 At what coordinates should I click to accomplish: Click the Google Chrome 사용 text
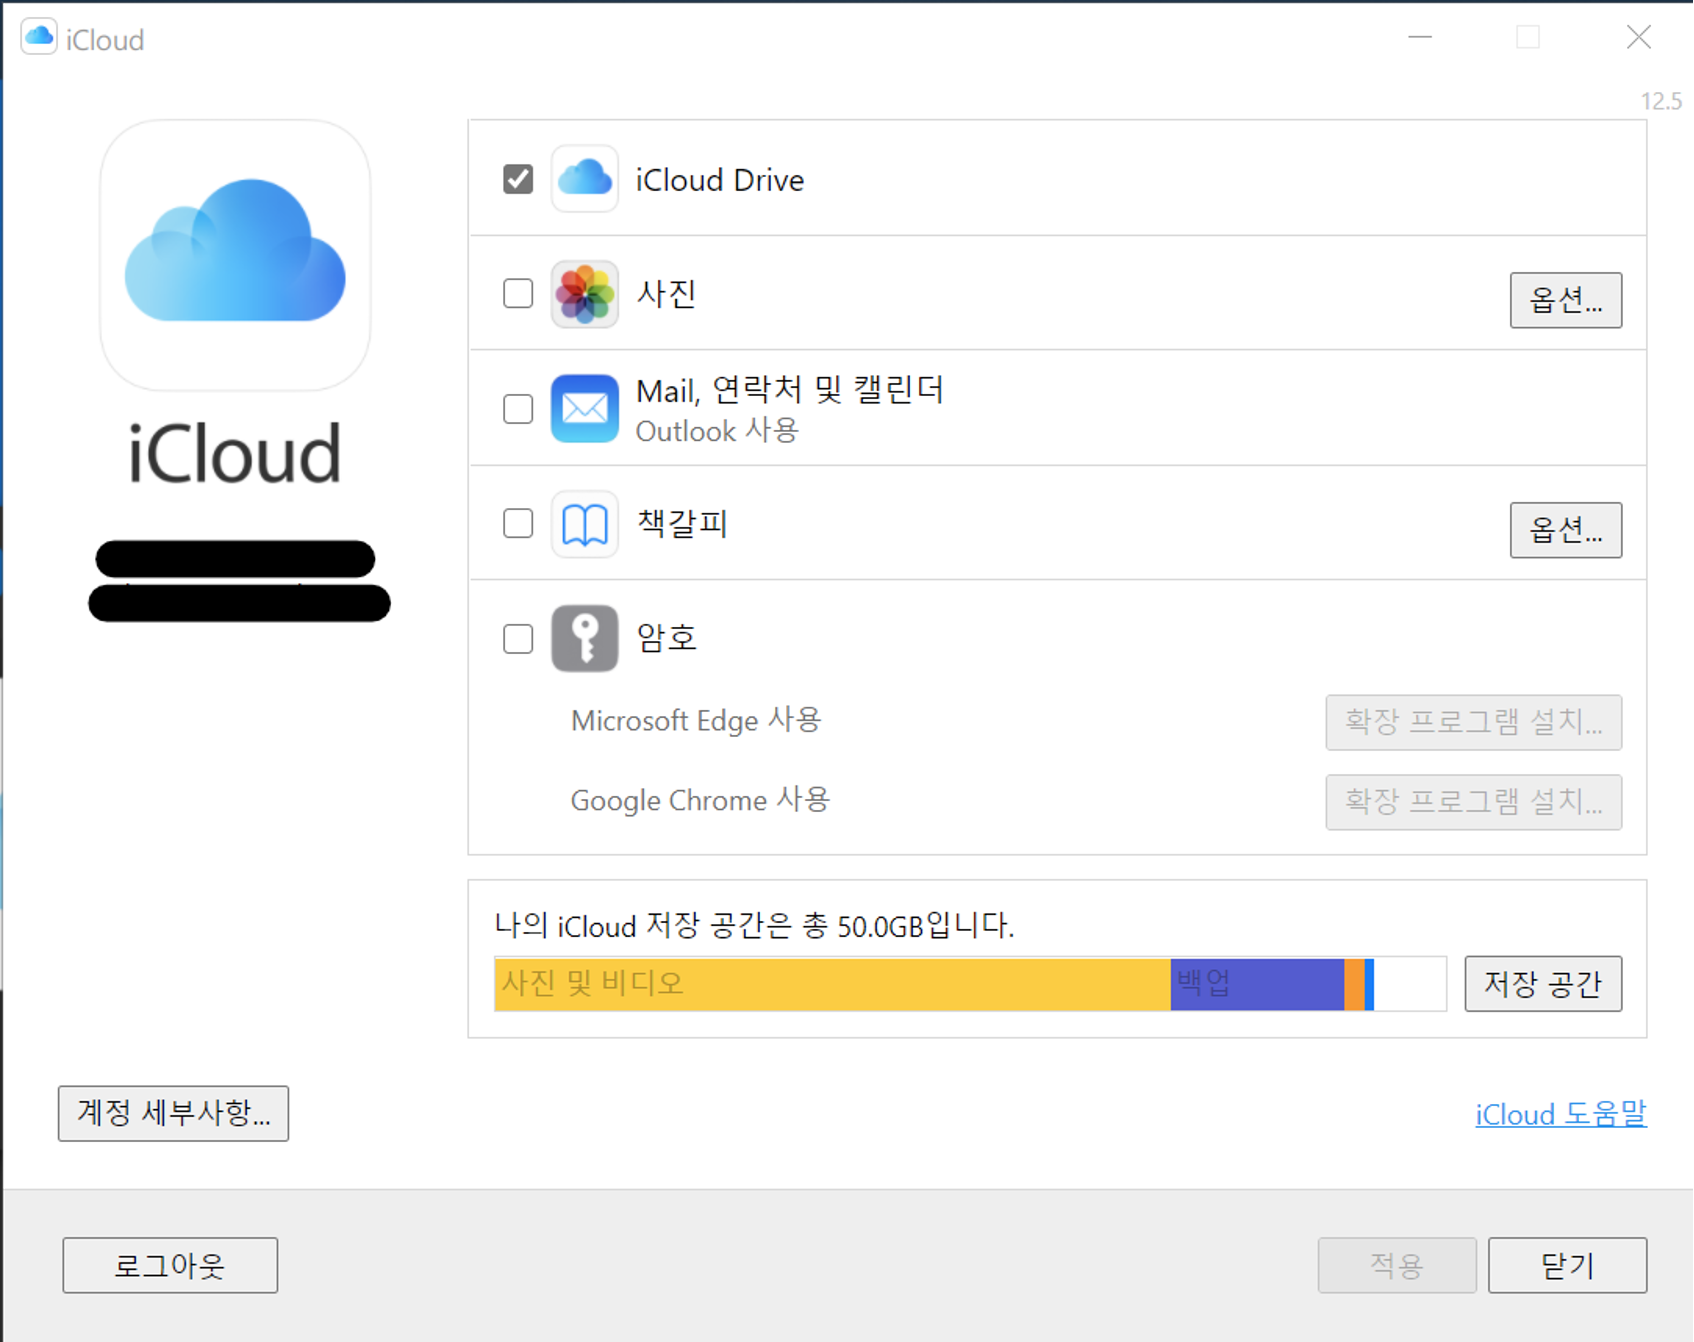coord(700,800)
